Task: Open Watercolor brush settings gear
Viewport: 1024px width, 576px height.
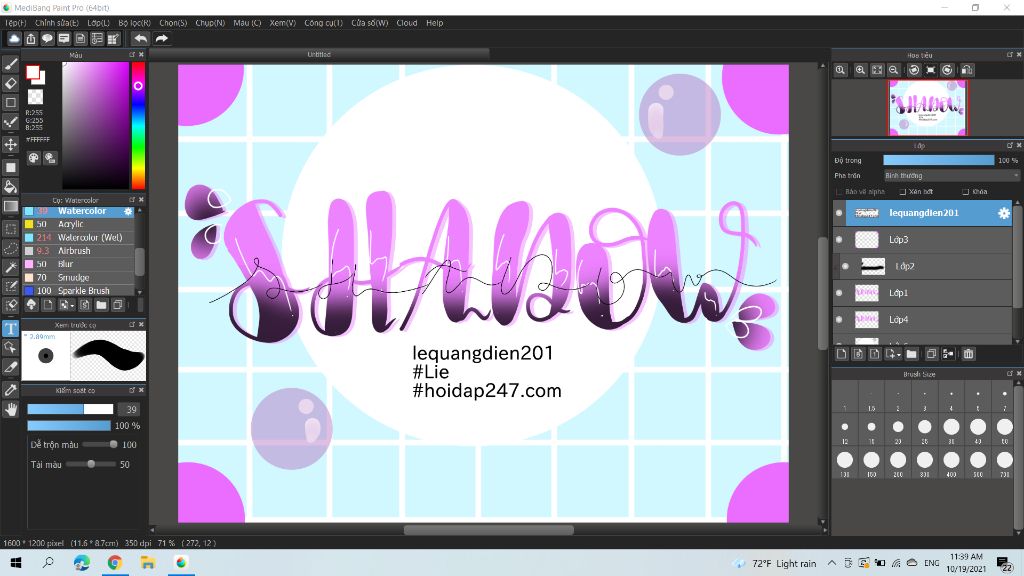Action: pos(128,212)
